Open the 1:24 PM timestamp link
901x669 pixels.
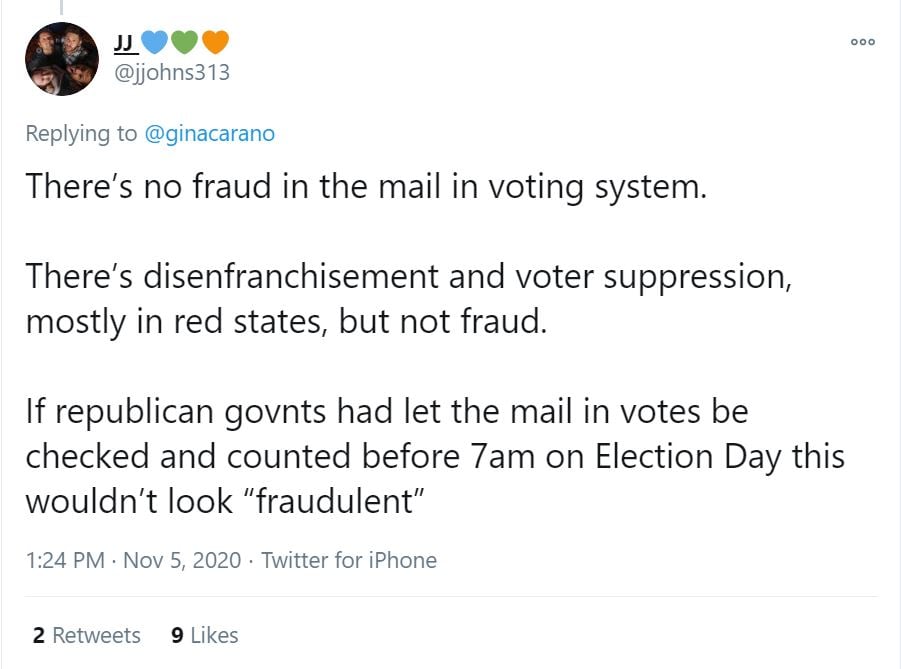pos(64,560)
